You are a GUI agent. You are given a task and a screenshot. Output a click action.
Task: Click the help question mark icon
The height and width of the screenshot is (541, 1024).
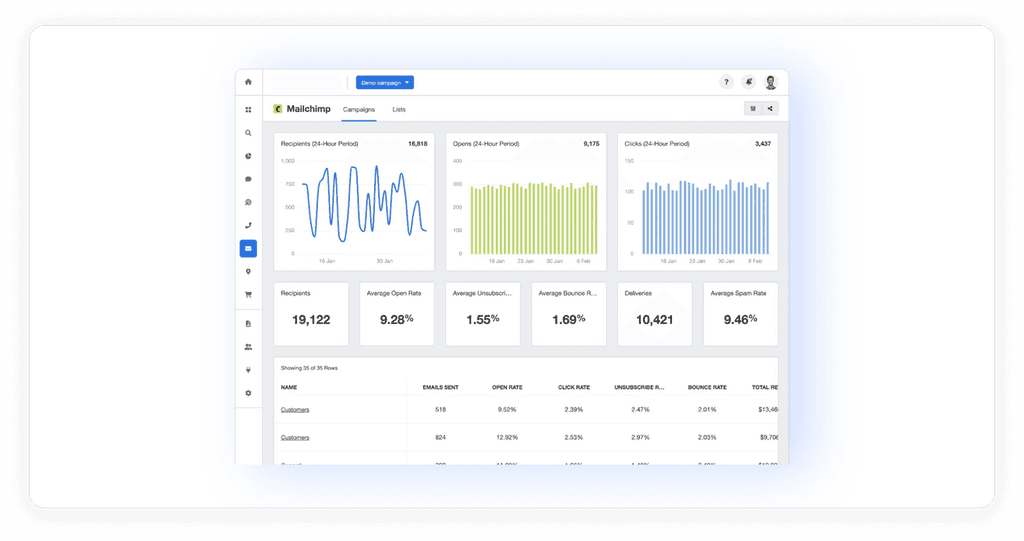pos(726,82)
